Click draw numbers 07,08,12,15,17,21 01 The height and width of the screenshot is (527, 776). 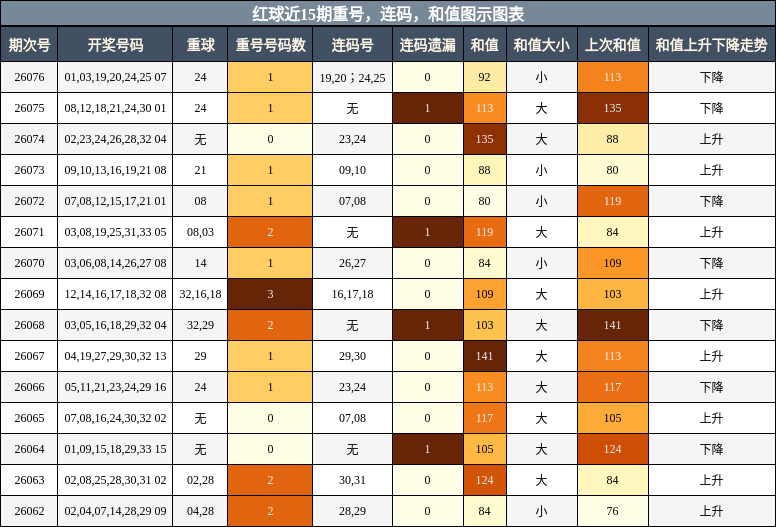115,201
